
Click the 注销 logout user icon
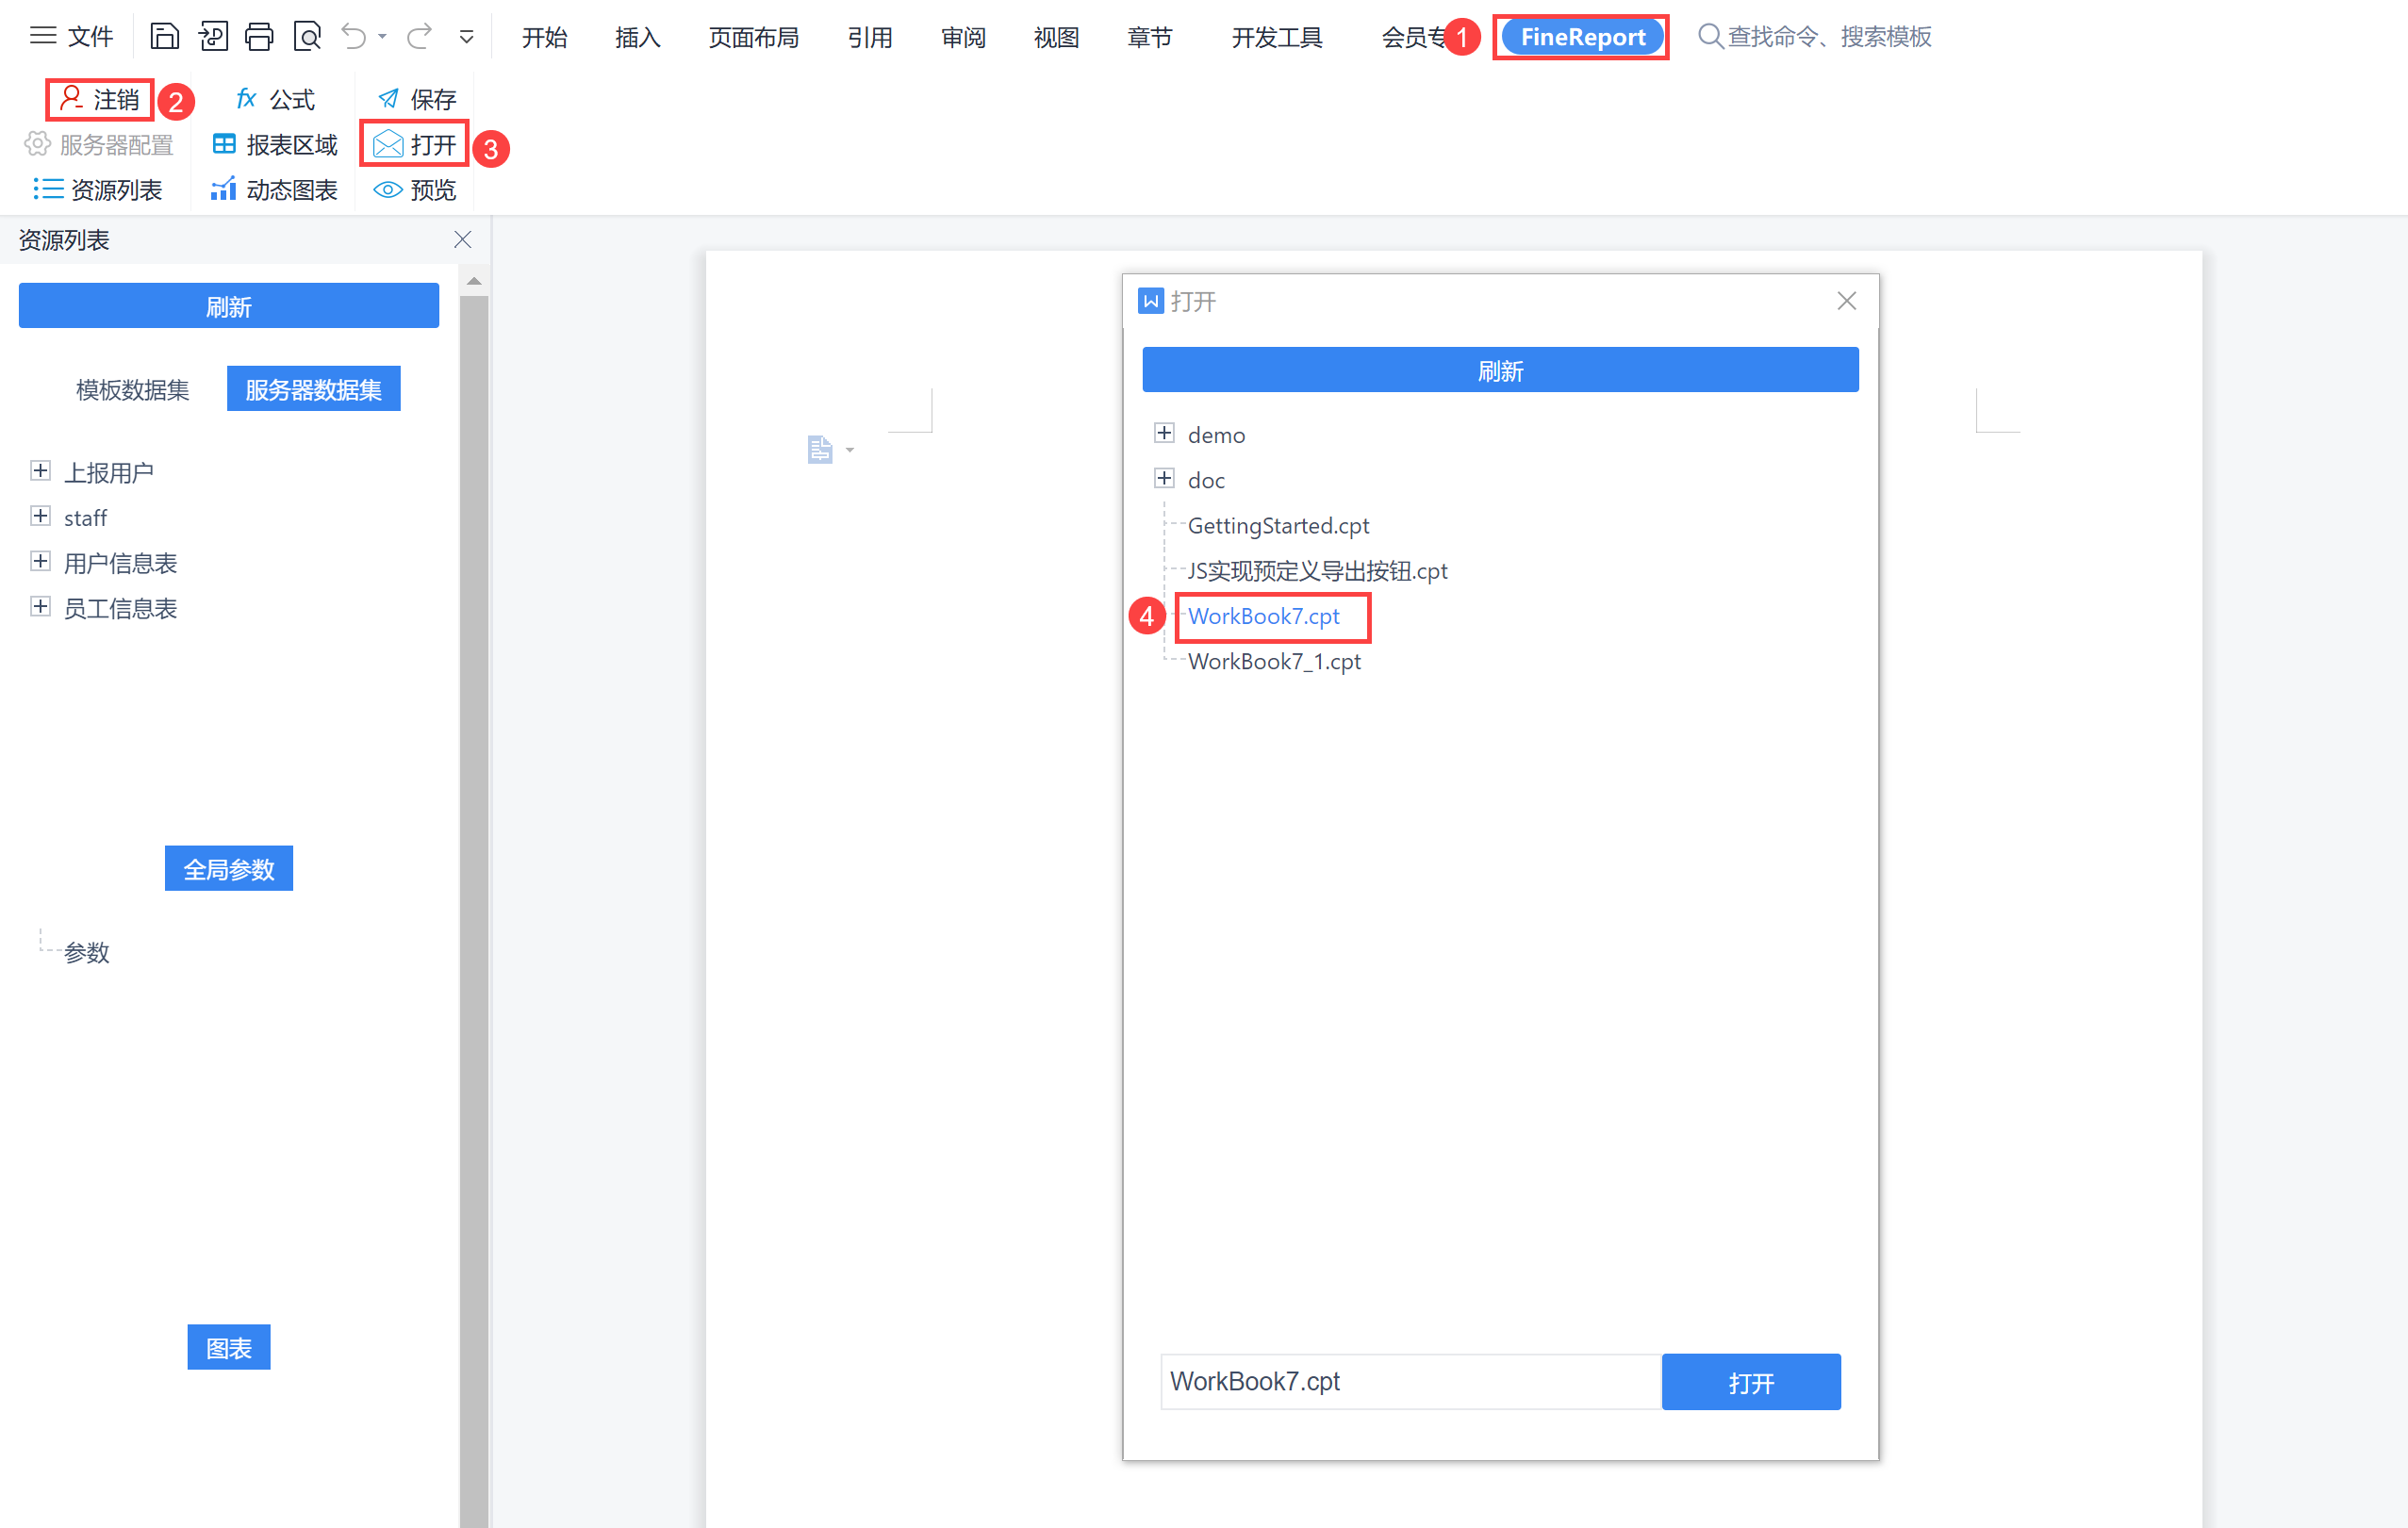coord(71,98)
